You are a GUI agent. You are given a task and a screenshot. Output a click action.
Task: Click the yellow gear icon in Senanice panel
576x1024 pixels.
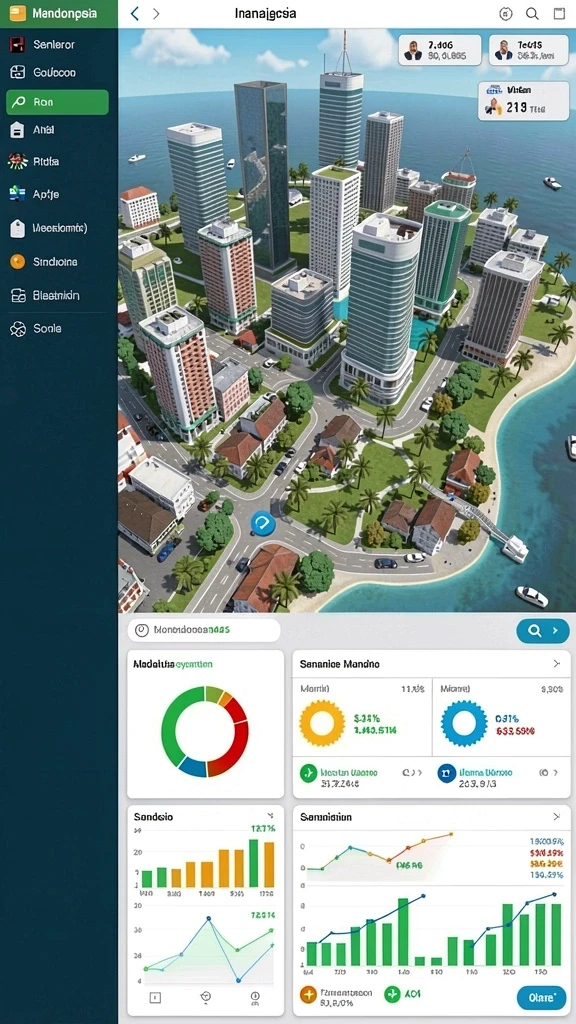click(322, 723)
